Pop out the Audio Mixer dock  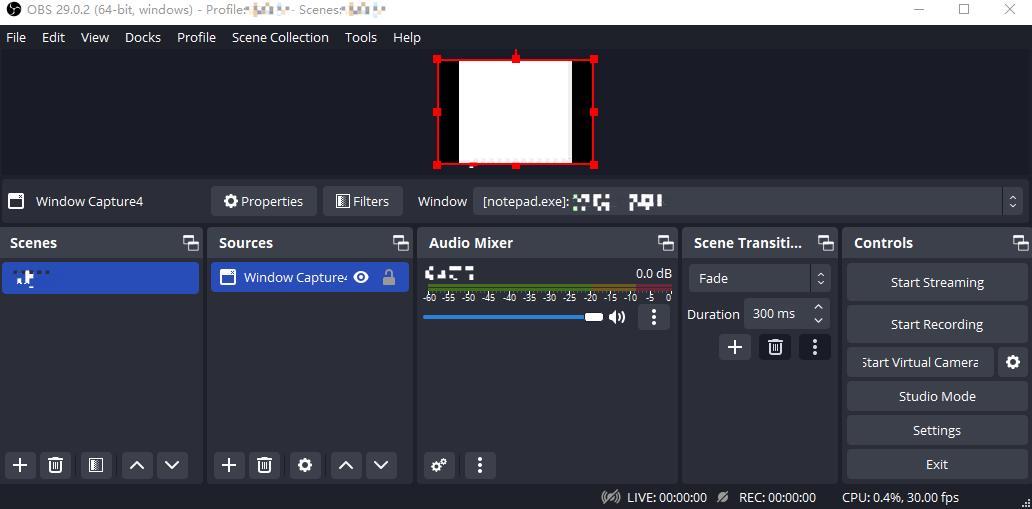(x=665, y=243)
